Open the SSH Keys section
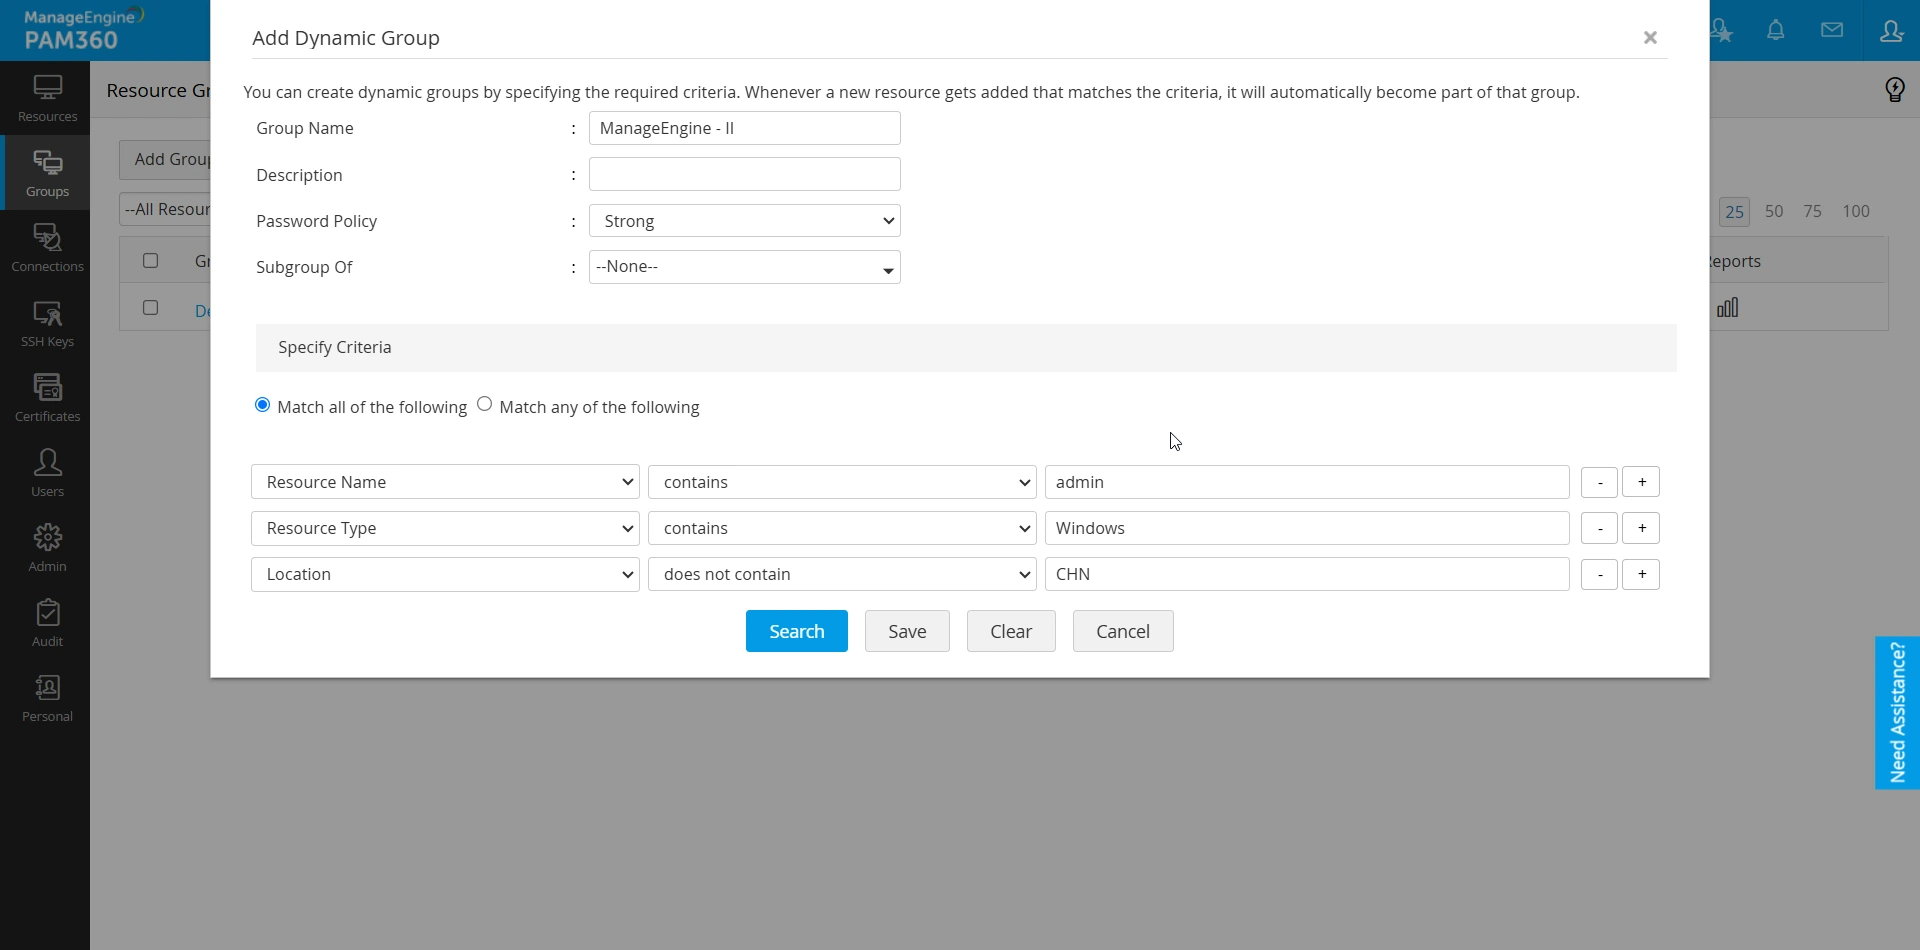The height and width of the screenshot is (950, 1920). point(46,322)
